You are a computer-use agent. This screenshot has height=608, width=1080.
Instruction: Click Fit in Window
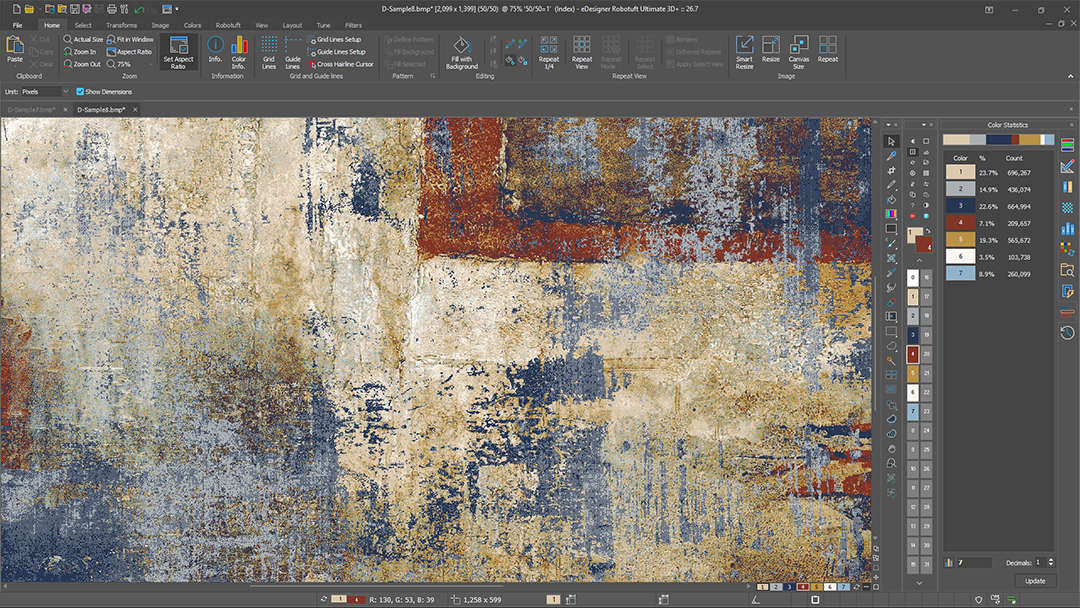coord(130,39)
